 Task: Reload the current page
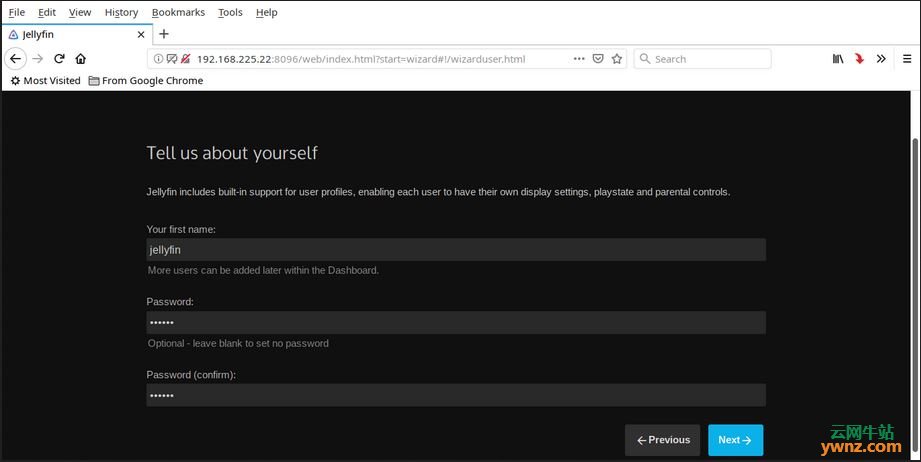(x=59, y=59)
